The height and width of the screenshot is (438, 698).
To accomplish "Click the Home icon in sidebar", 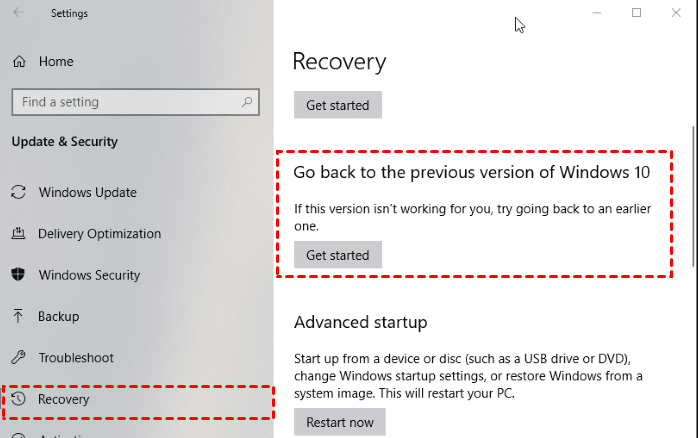I will click(x=19, y=62).
